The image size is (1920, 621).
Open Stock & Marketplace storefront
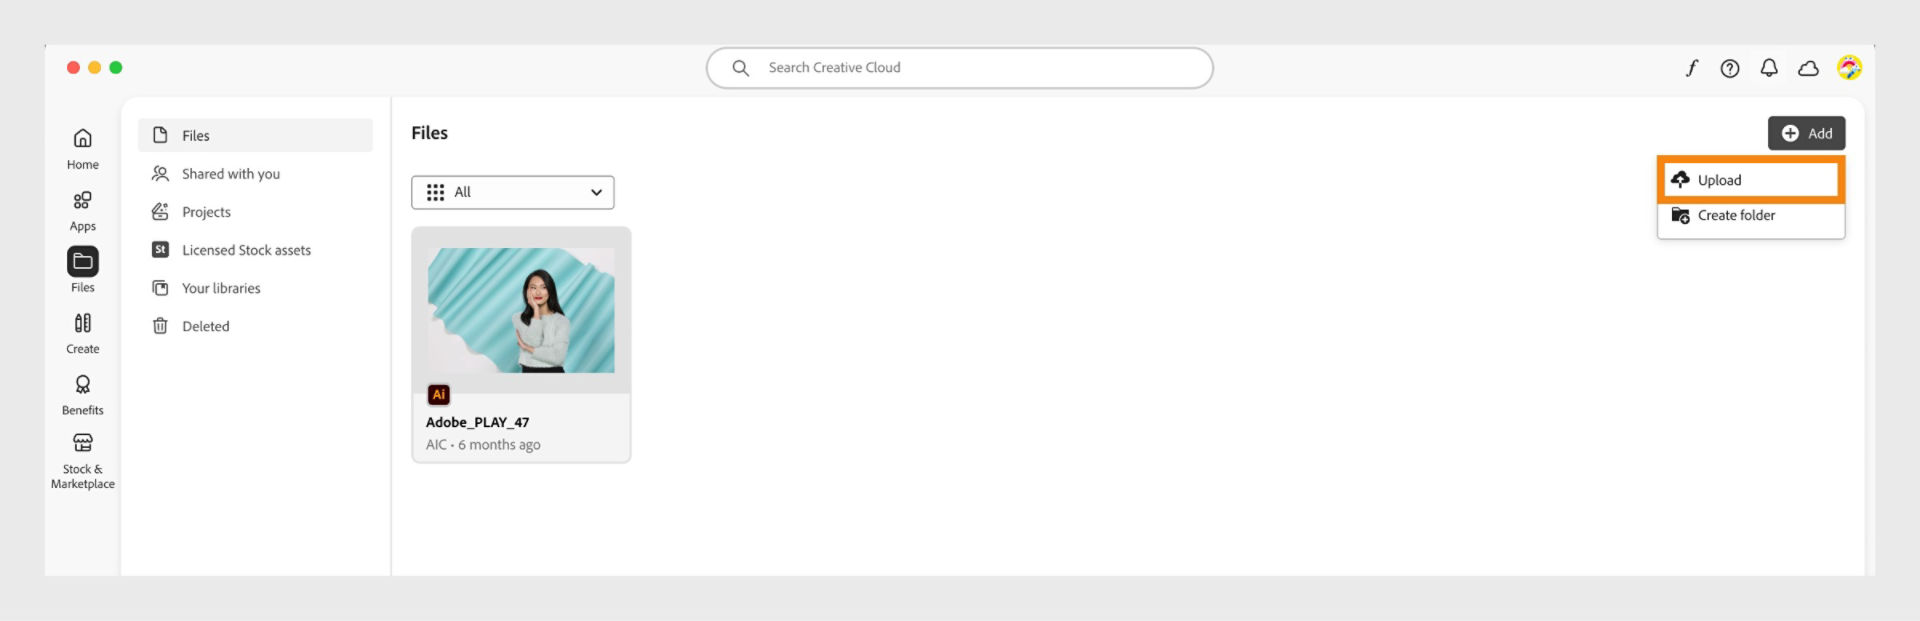click(83, 461)
